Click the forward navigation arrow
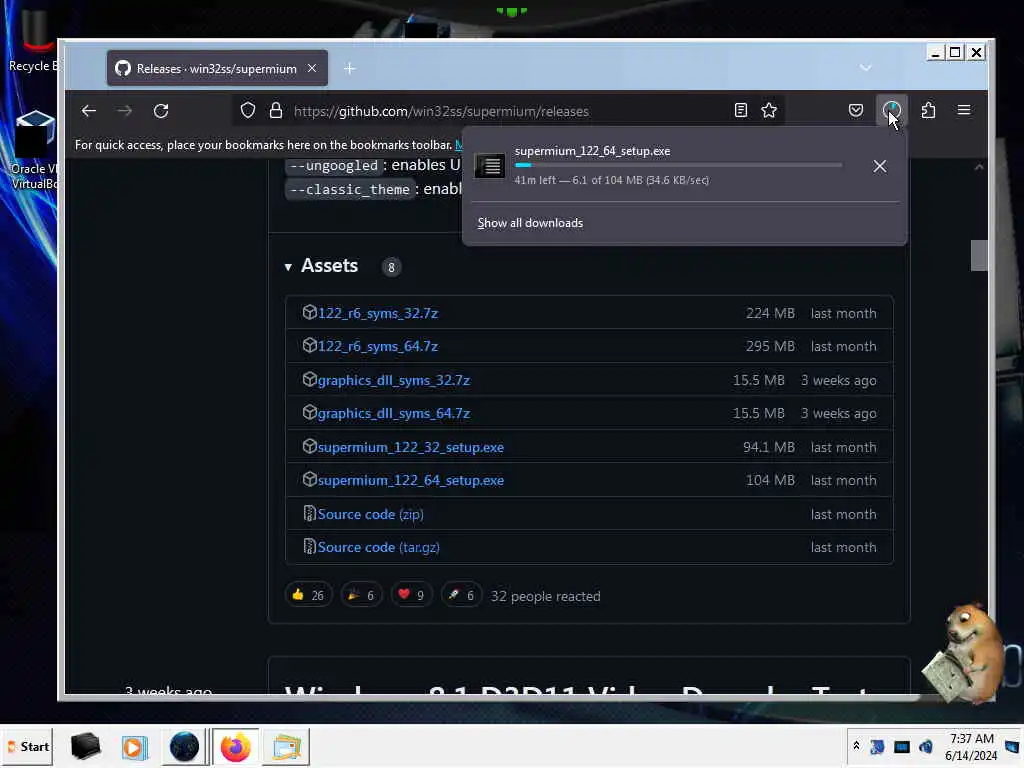Viewport: 1024px width, 768px height. tap(124, 111)
